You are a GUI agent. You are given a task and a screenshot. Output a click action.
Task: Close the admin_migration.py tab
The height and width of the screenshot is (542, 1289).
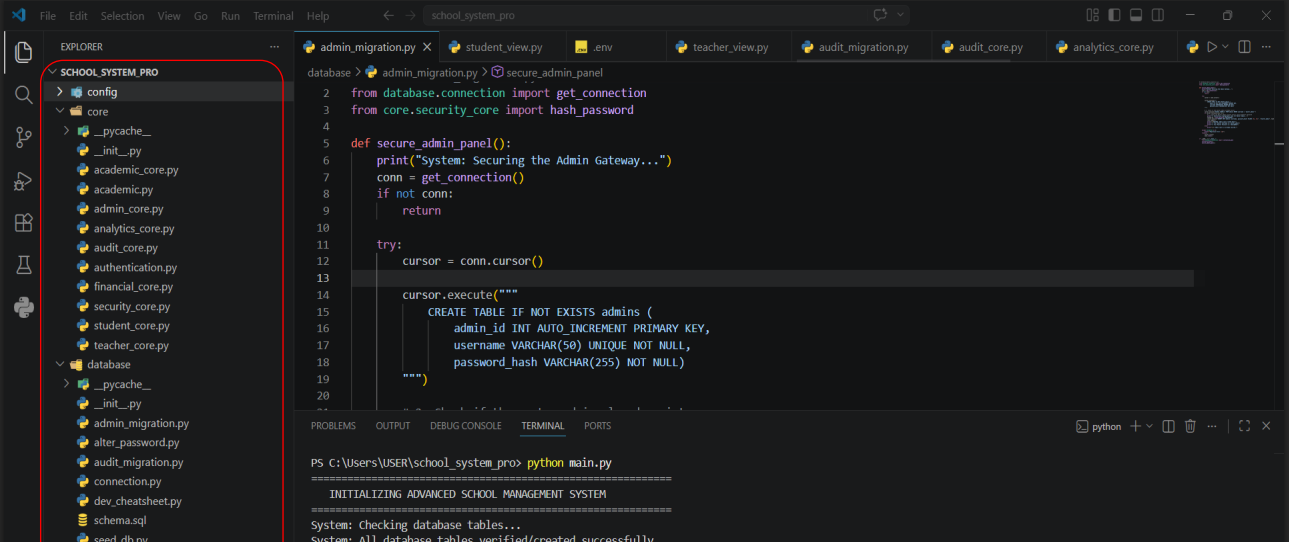pos(428,47)
